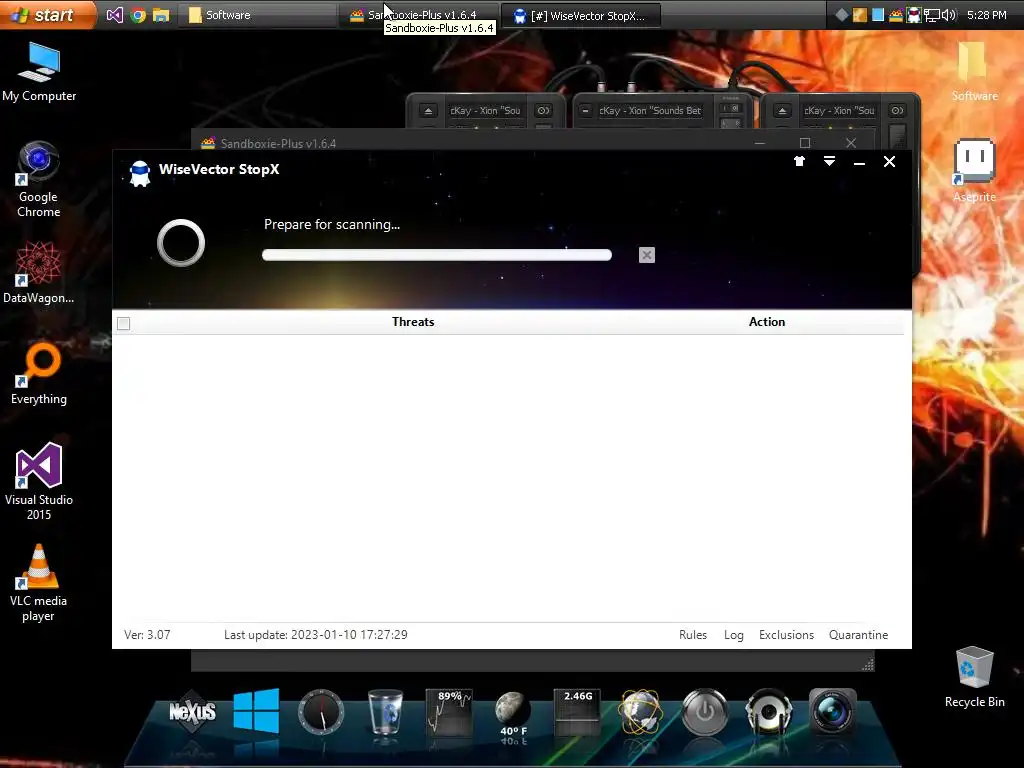The width and height of the screenshot is (1024, 768).
Task: Open the WiseVector title bar dropdown menu
Action: click(829, 161)
